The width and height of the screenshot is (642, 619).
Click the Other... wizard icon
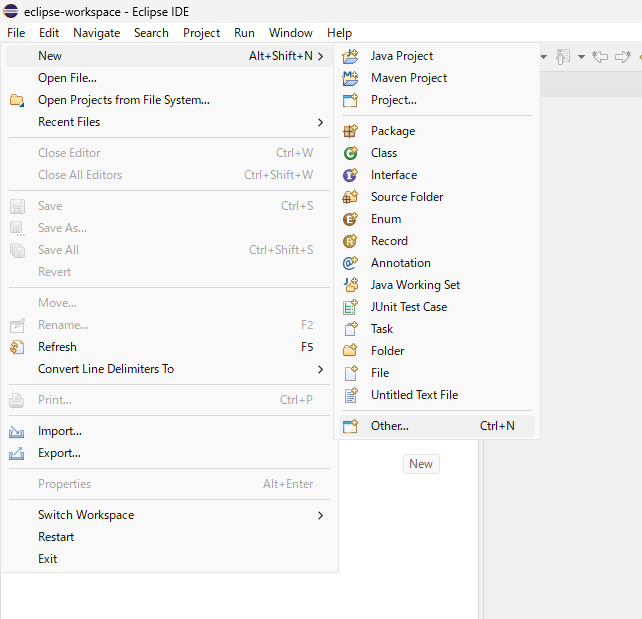coord(350,426)
